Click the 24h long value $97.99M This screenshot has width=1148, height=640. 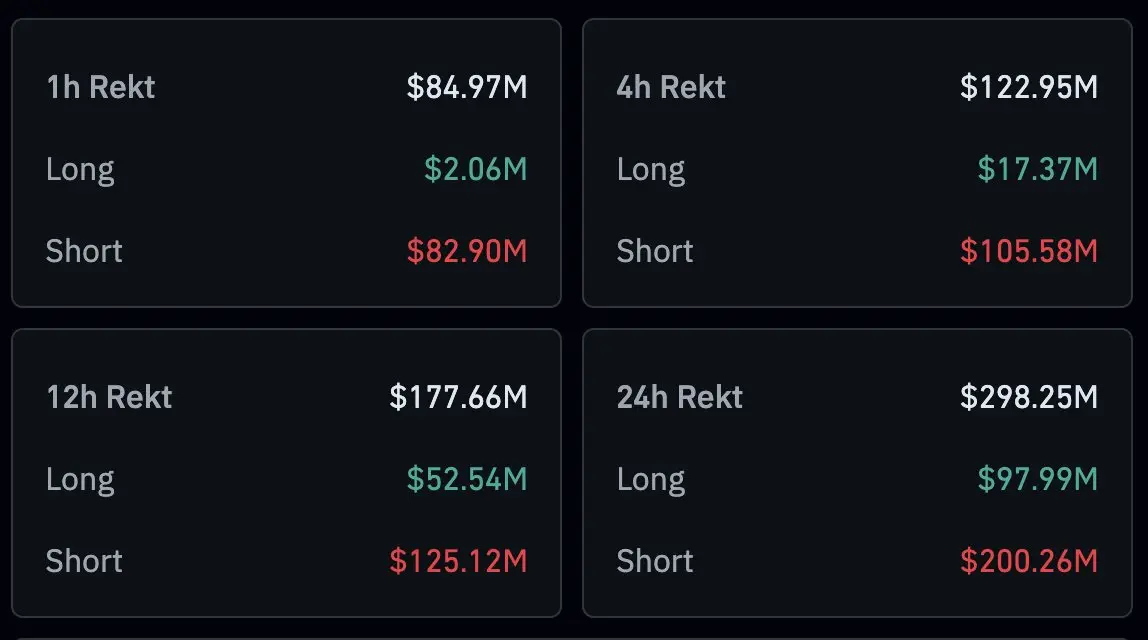coord(1037,479)
